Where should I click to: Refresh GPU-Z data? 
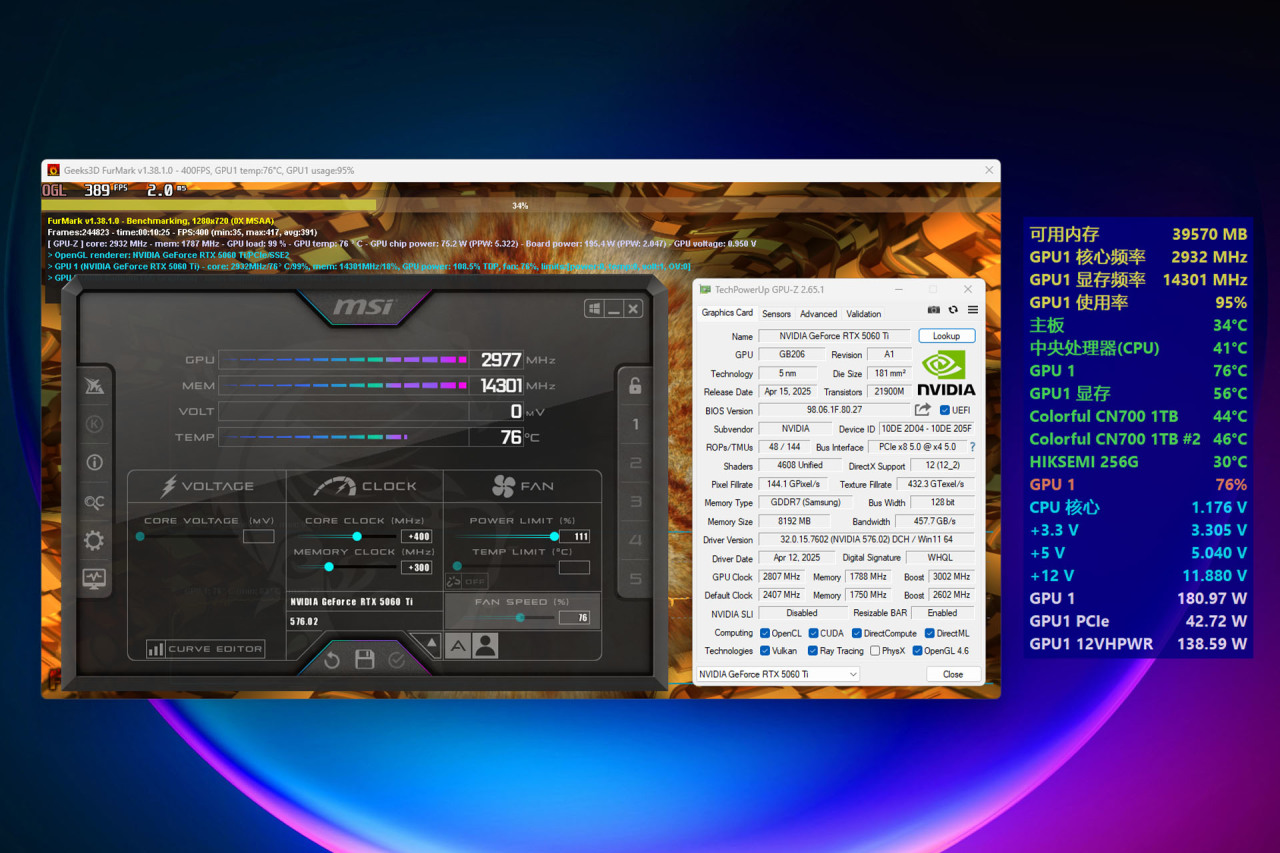953,310
